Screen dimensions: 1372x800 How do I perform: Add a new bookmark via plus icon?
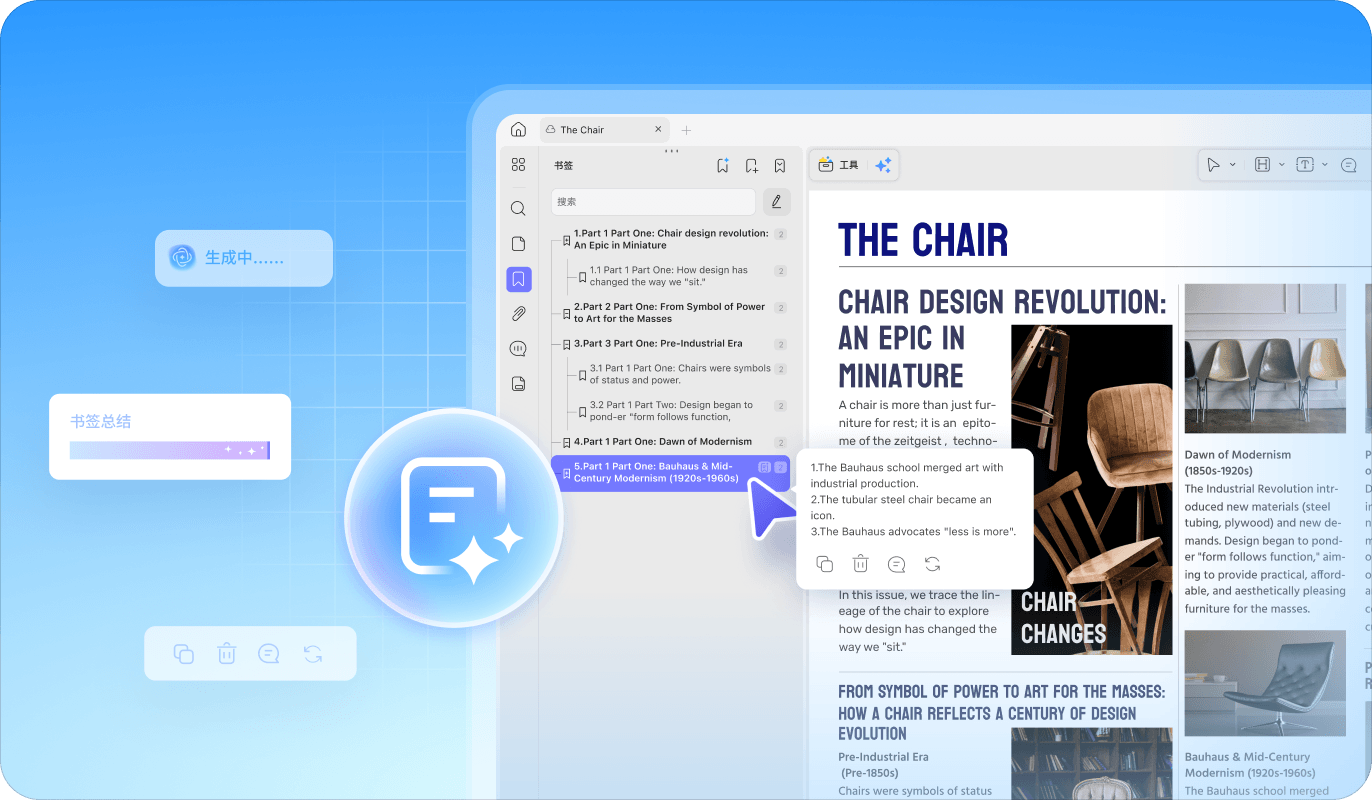(x=752, y=166)
